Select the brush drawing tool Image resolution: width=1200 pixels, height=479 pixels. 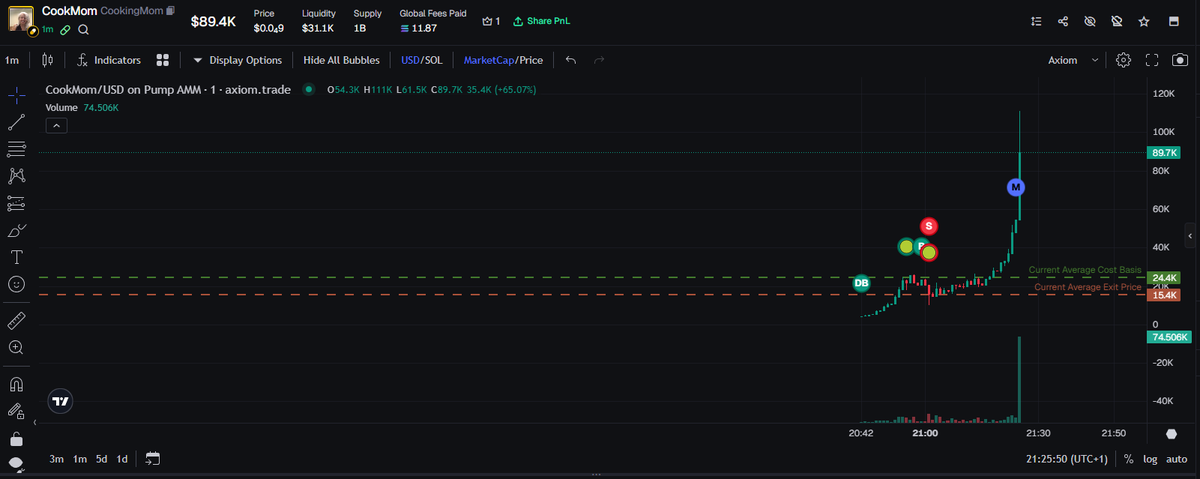coord(17,230)
